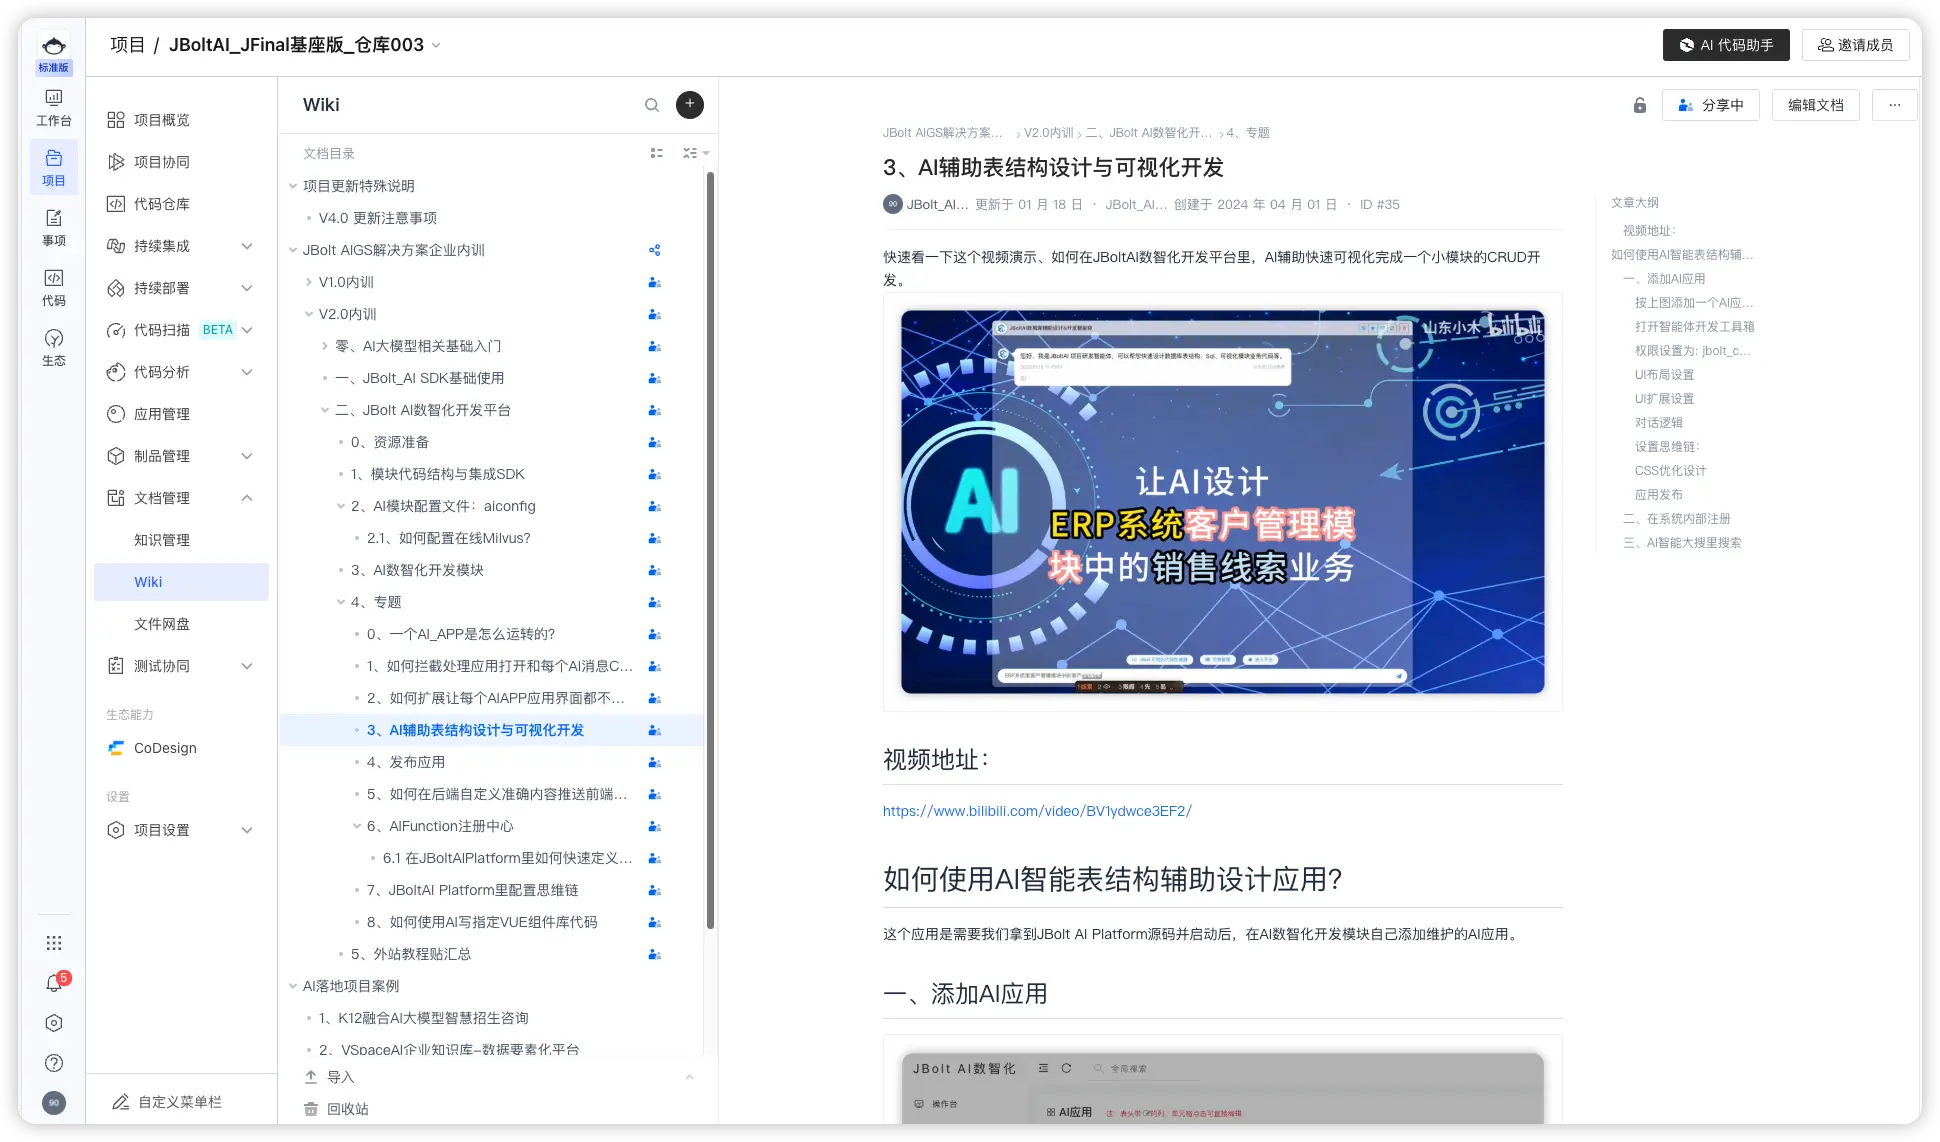Click the 编辑文档 button
The height and width of the screenshot is (1142, 1940).
(x=1816, y=105)
